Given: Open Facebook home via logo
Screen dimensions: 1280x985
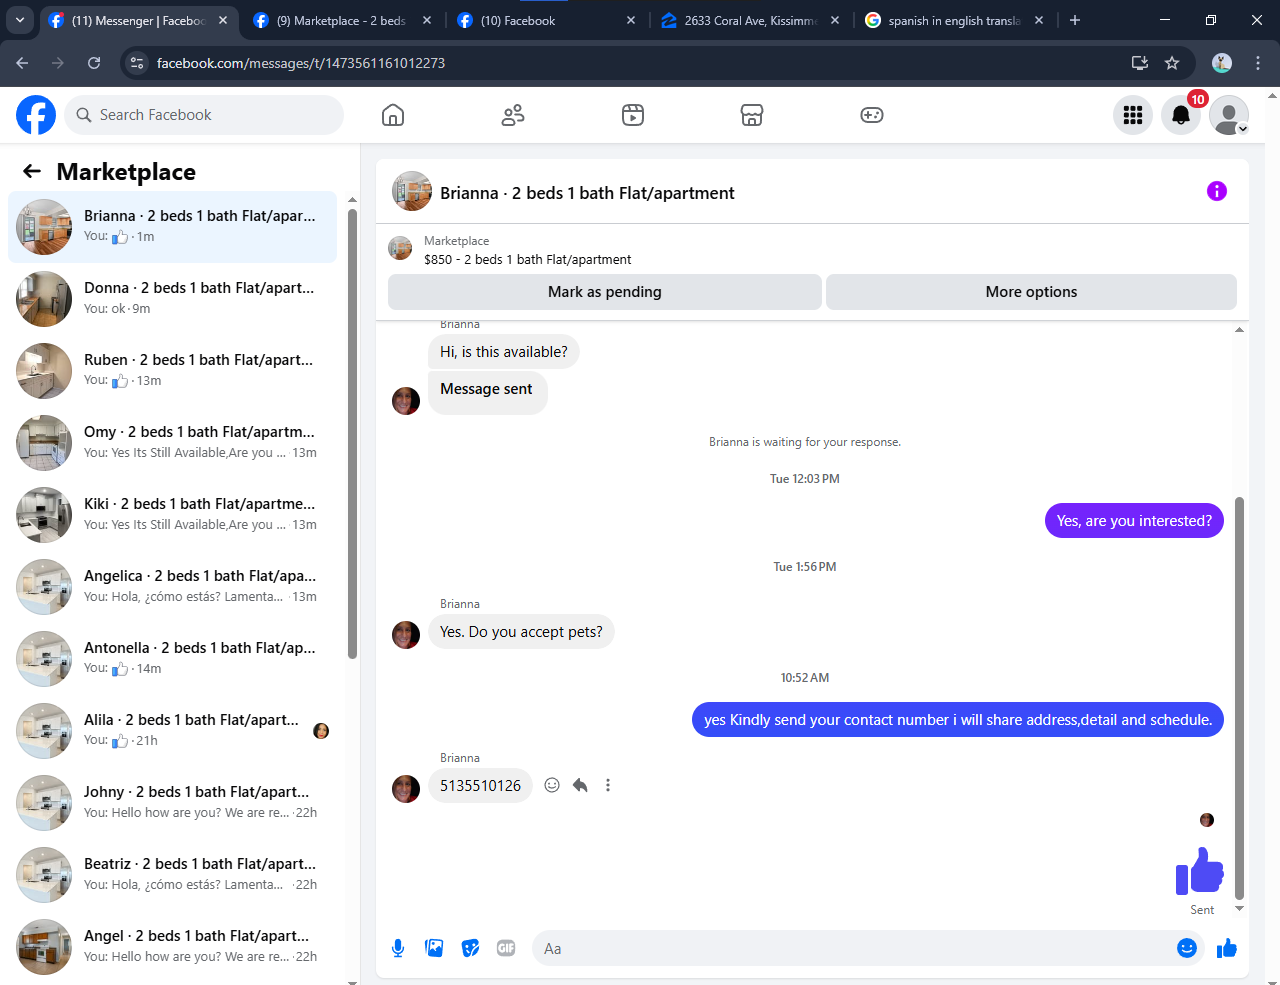Looking at the screenshot, I should [x=36, y=115].
